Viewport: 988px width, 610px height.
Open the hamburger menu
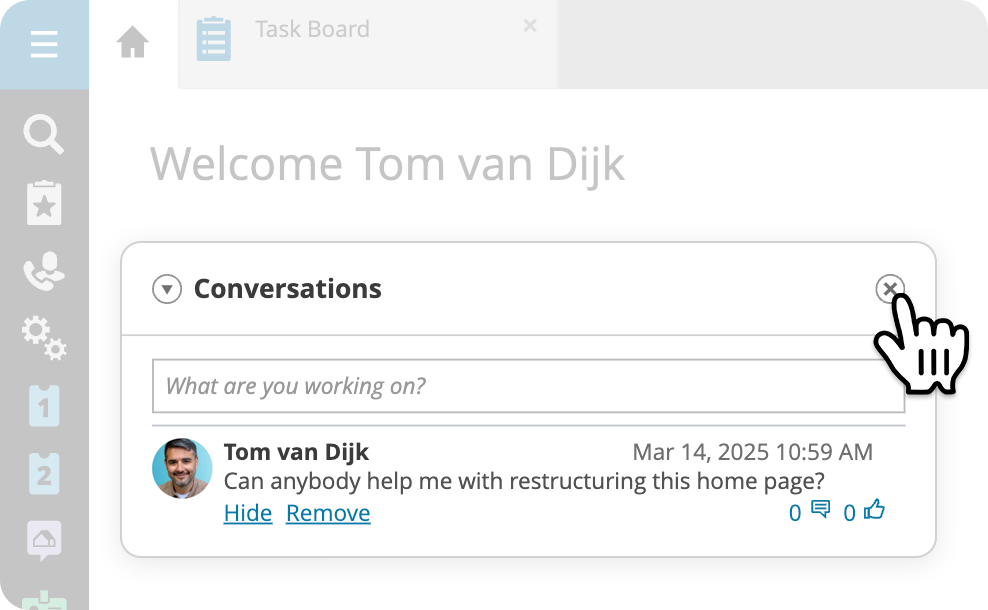44,44
